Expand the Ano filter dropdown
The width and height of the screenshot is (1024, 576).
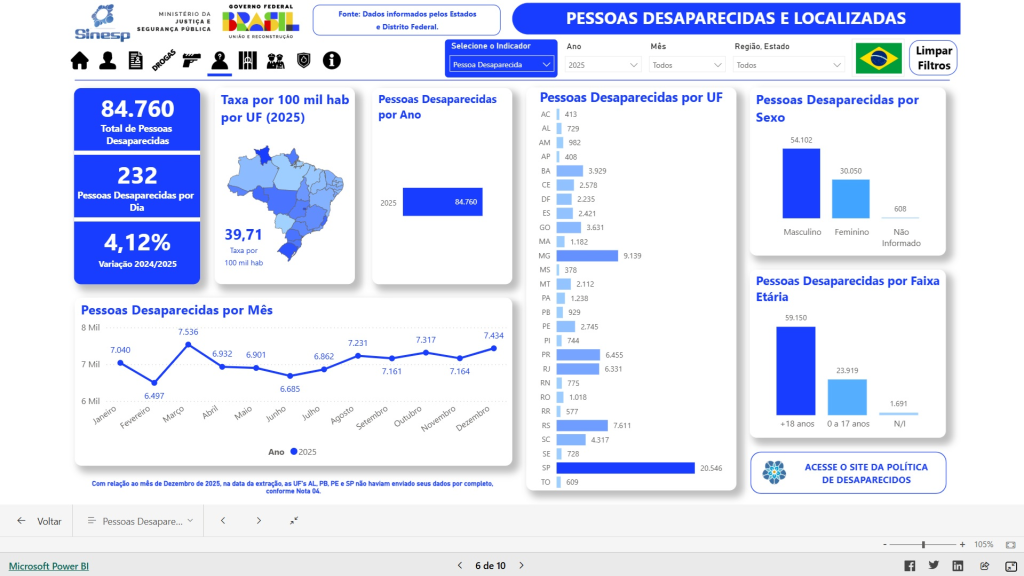603,65
